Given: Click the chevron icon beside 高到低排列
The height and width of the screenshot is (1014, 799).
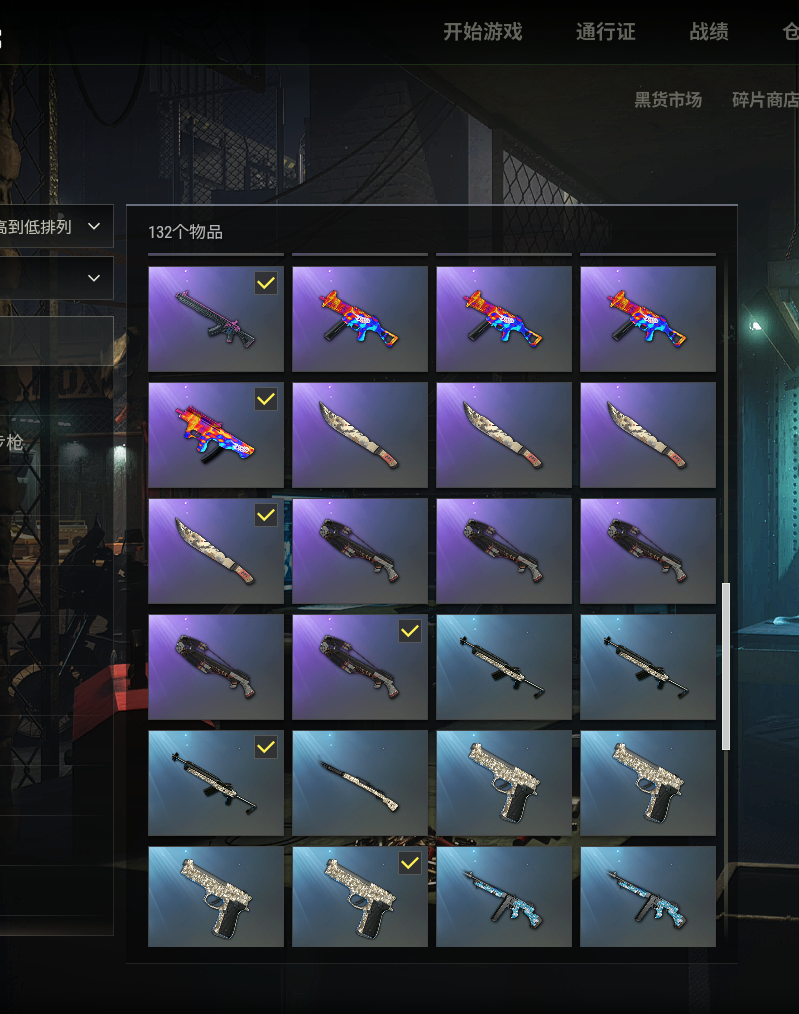Looking at the screenshot, I should click(x=94, y=226).
